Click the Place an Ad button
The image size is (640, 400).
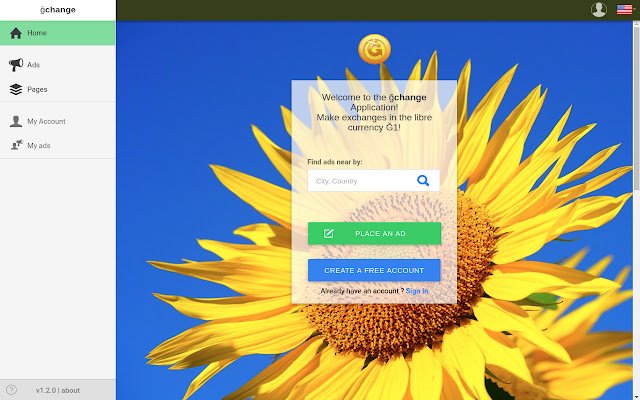click(x=374, y=233)
